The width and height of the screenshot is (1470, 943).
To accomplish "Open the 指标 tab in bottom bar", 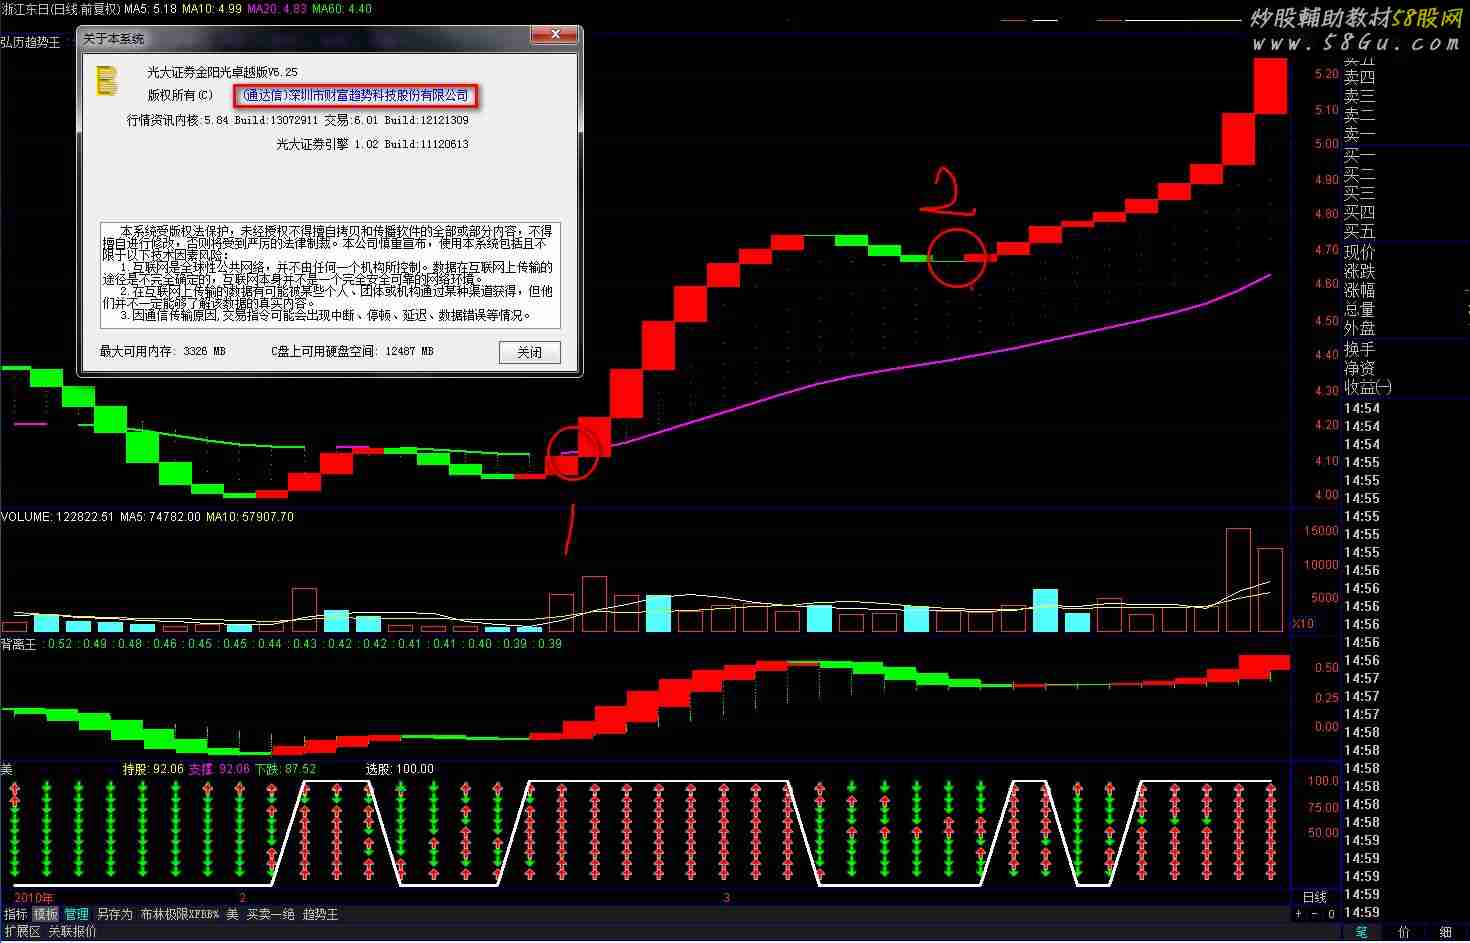I will pos(15,914).
